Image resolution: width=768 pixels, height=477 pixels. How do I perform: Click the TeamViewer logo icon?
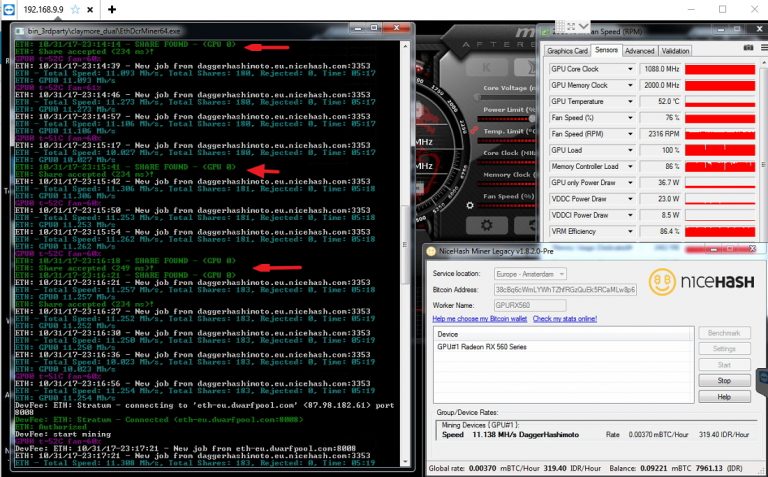(x=8, y=9)
